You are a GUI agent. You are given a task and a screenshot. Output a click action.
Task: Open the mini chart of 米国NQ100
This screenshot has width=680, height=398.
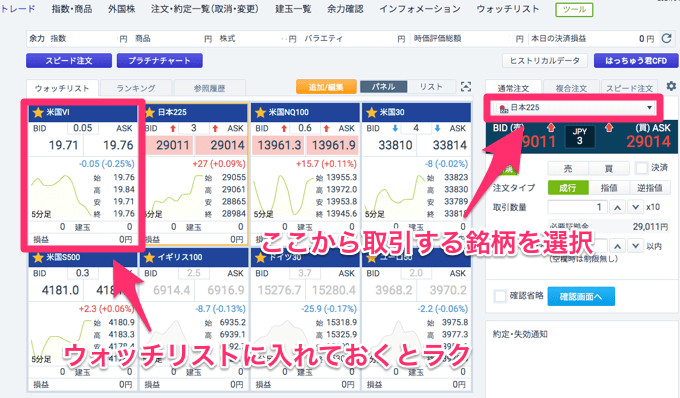pos(284,195)
